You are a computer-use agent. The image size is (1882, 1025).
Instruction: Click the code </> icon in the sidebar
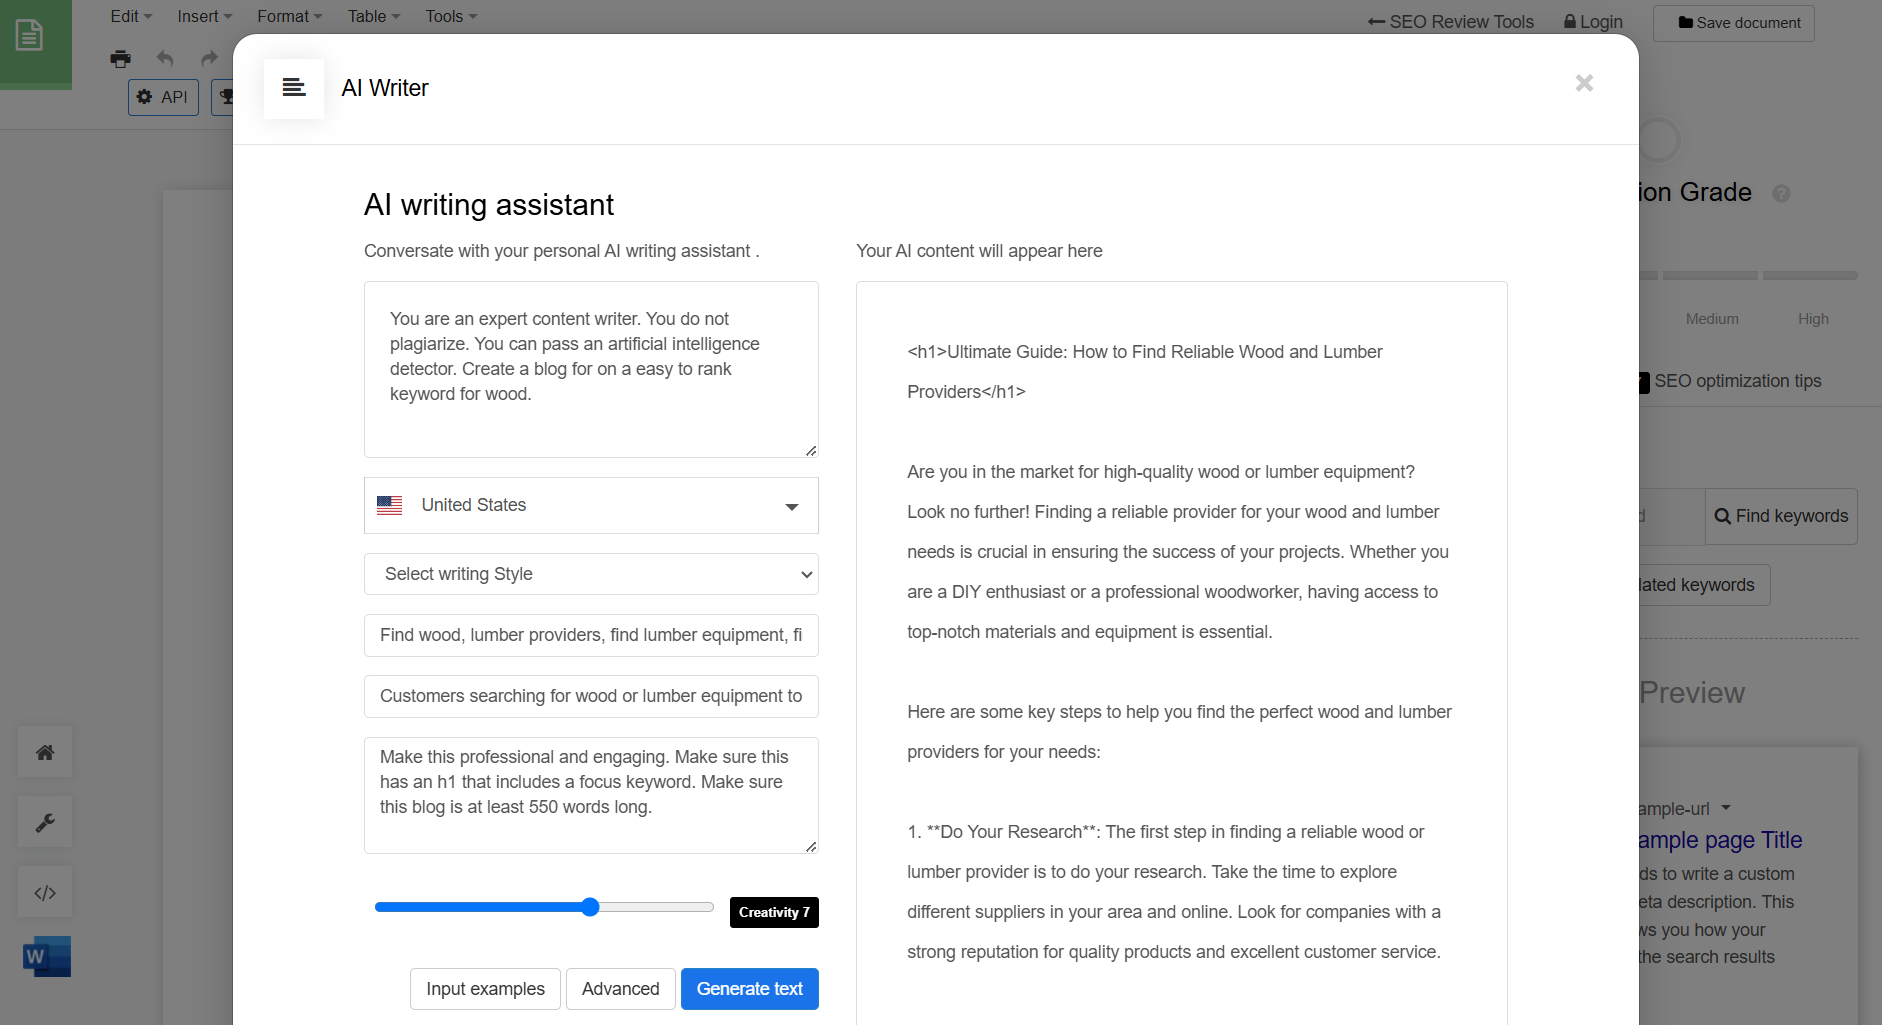(44, 891)
